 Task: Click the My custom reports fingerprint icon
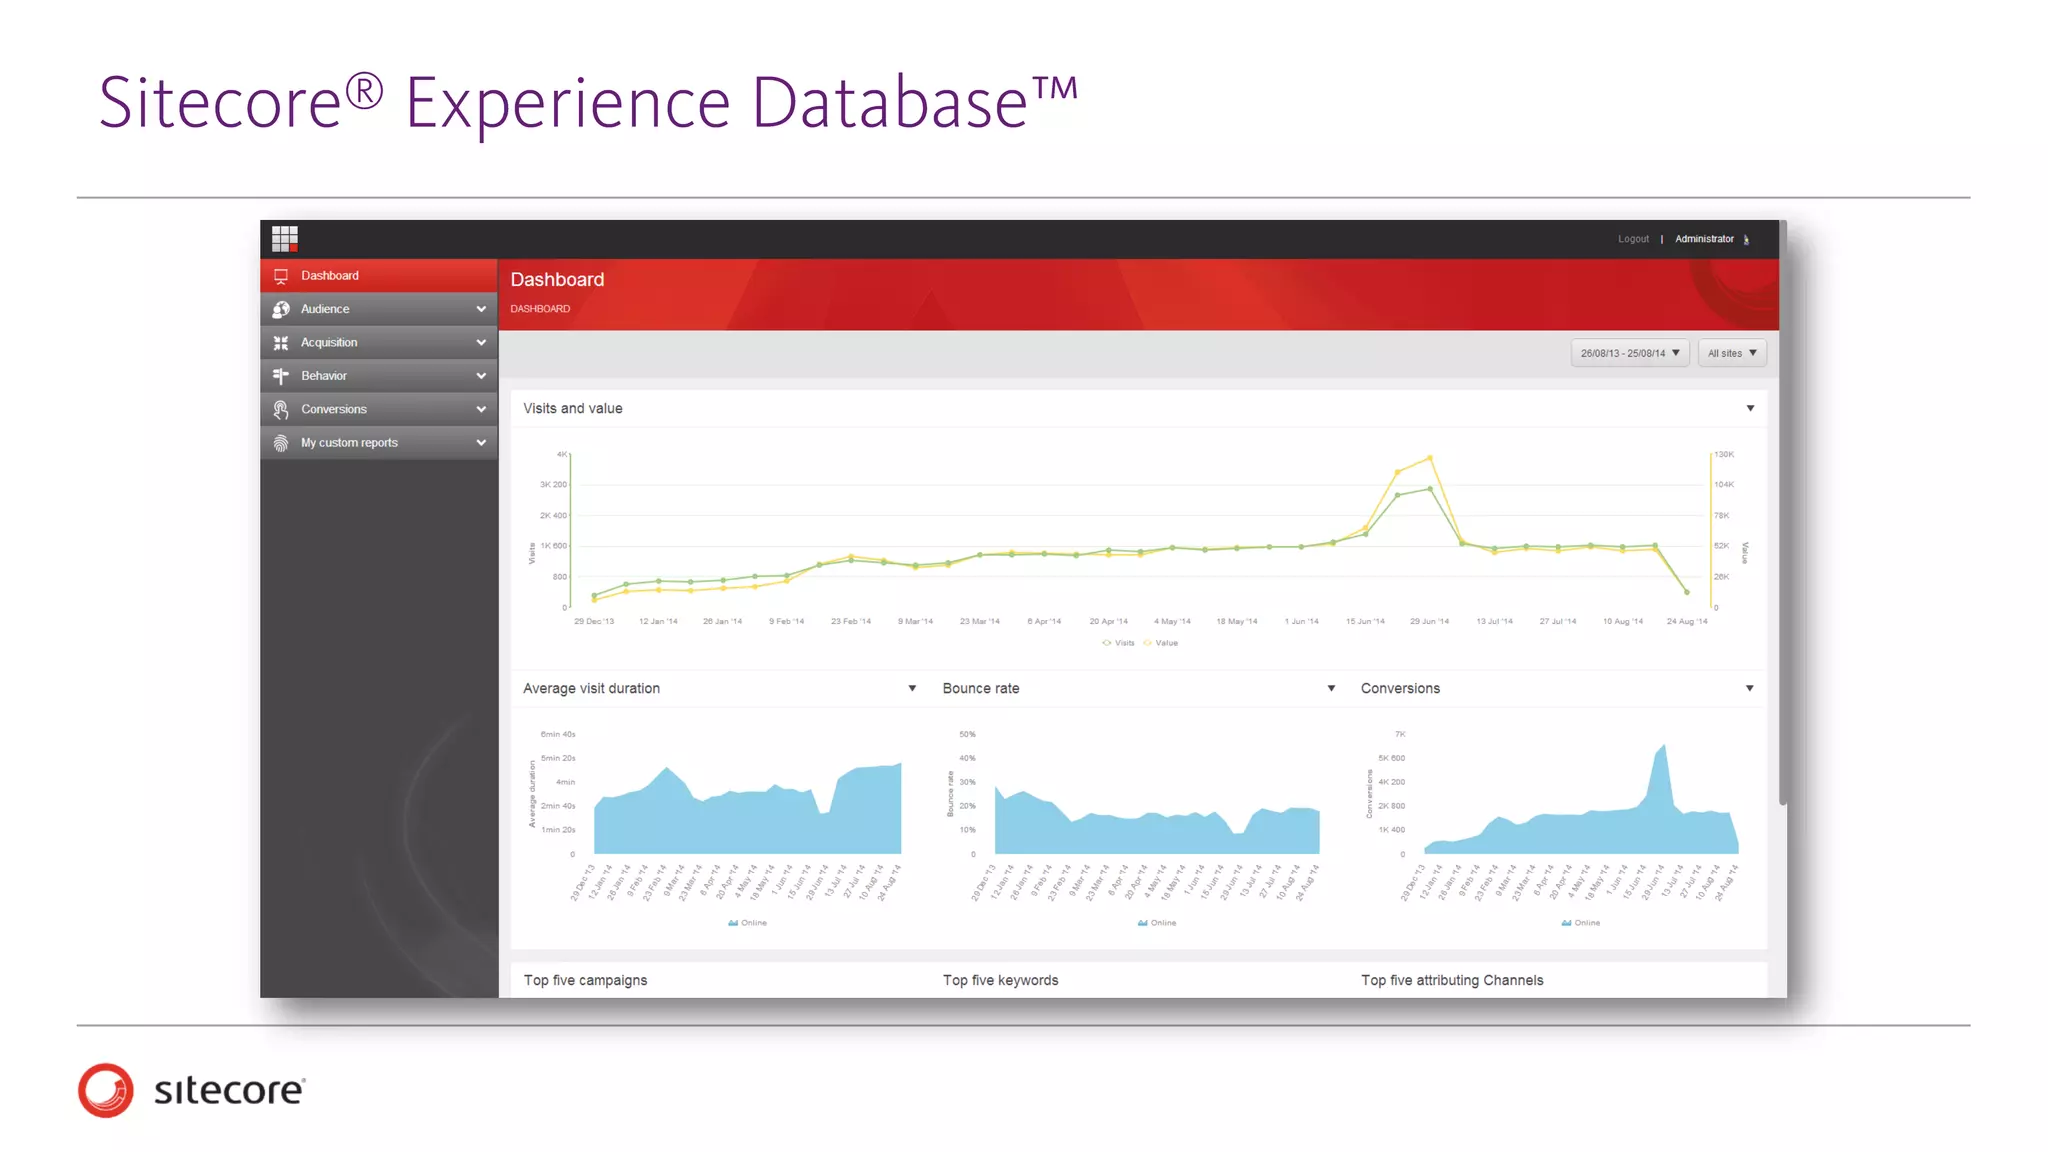[x=281, y=443]
